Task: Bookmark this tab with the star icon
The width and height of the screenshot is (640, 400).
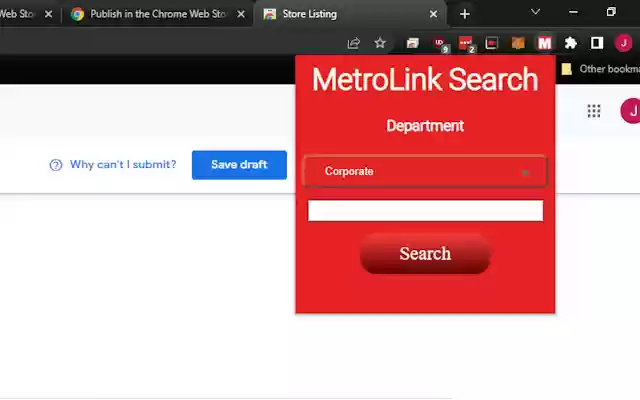Action: [380, 43]
